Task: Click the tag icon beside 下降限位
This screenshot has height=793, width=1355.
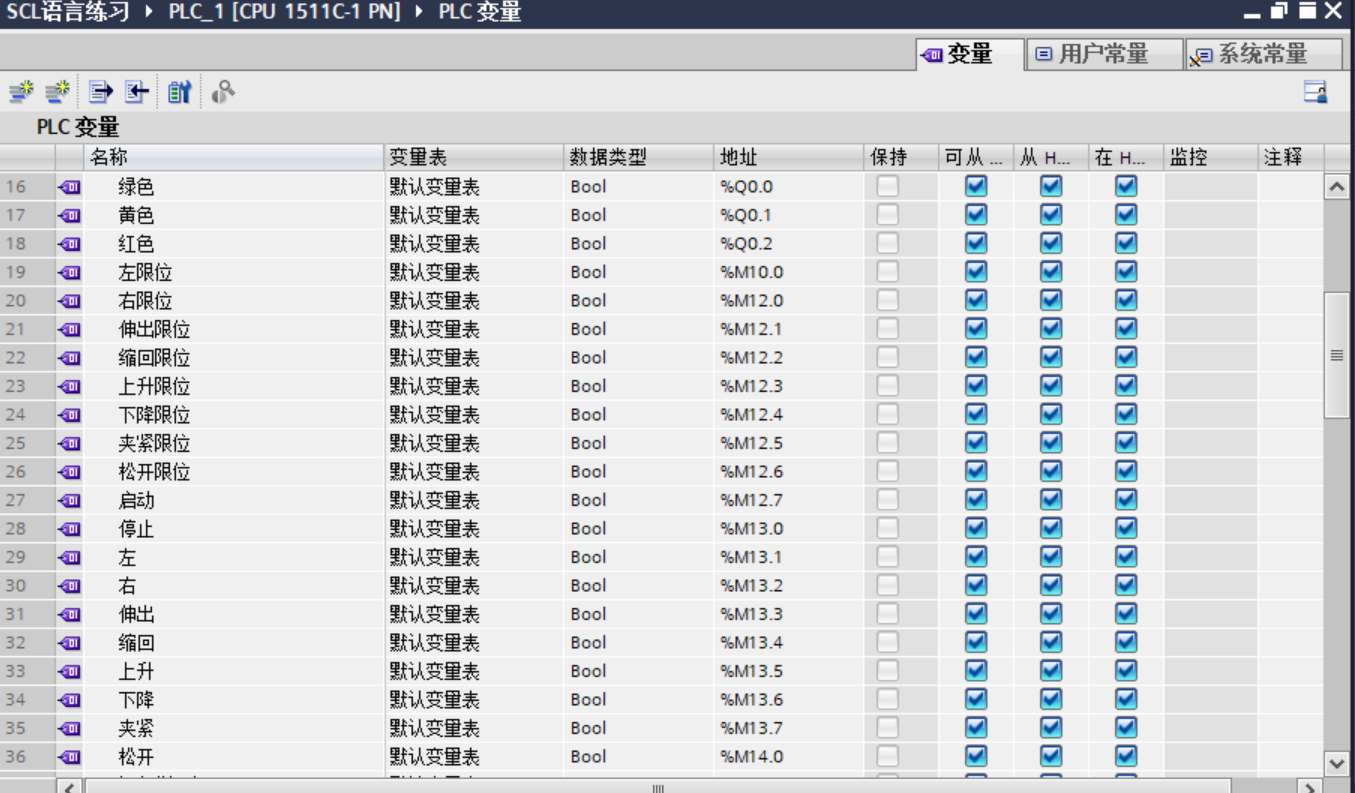Action: pyautogui.click(x=69, y=415)
